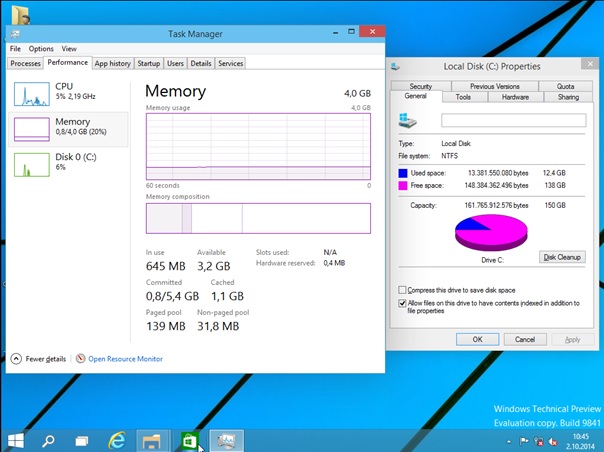The width and height of the screenshot is (604, 452).
Task: Open File Explorer from the taskbar
Action: (x=153, y=440)
